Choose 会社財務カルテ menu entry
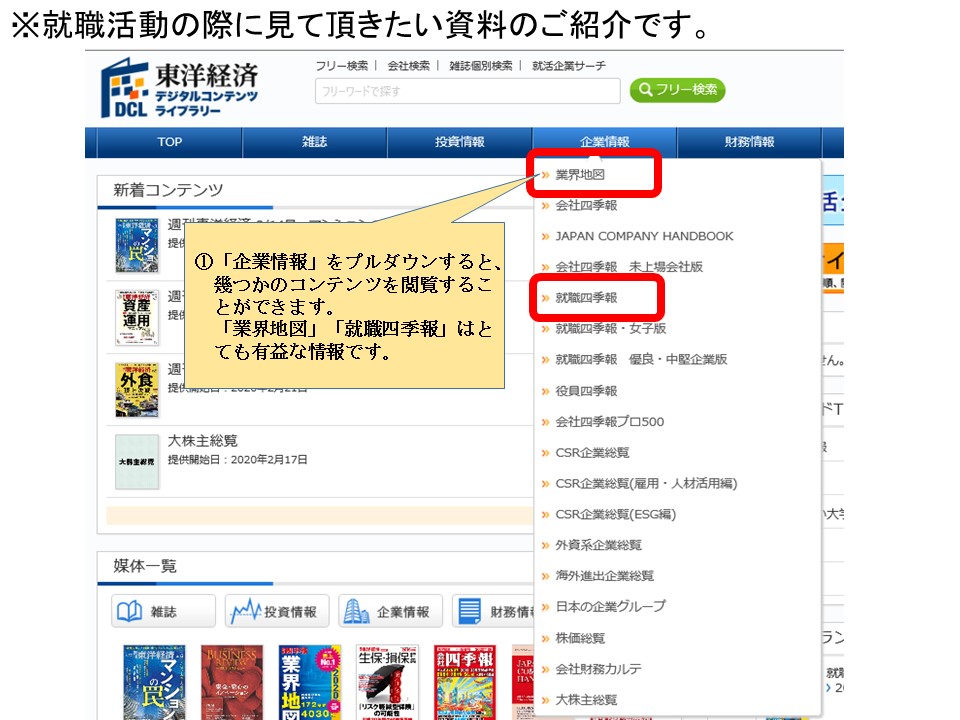 pyautogui.click(x=598, y=669)
